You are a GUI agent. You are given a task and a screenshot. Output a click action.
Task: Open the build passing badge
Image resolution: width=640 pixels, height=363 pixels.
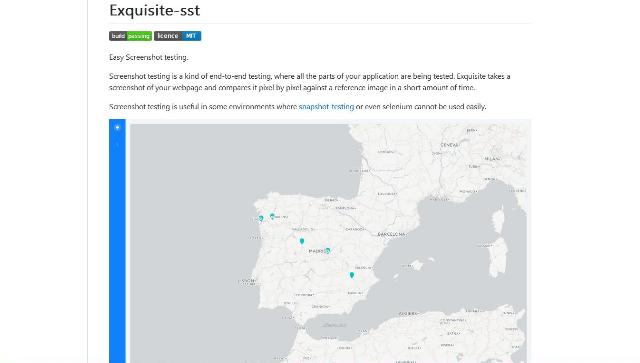[131, 36]
